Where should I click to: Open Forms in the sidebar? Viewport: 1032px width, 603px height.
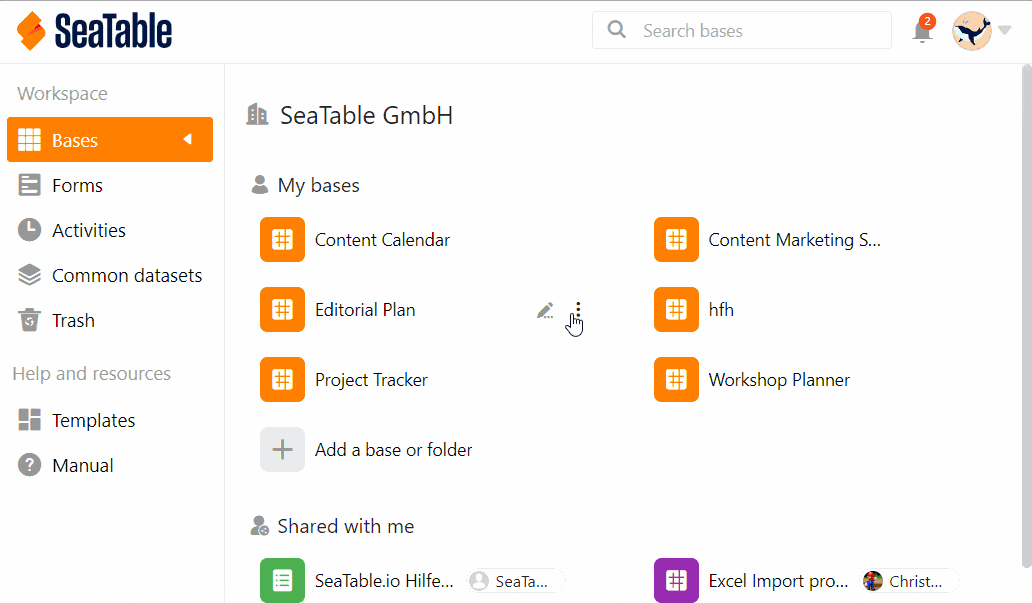77,185
